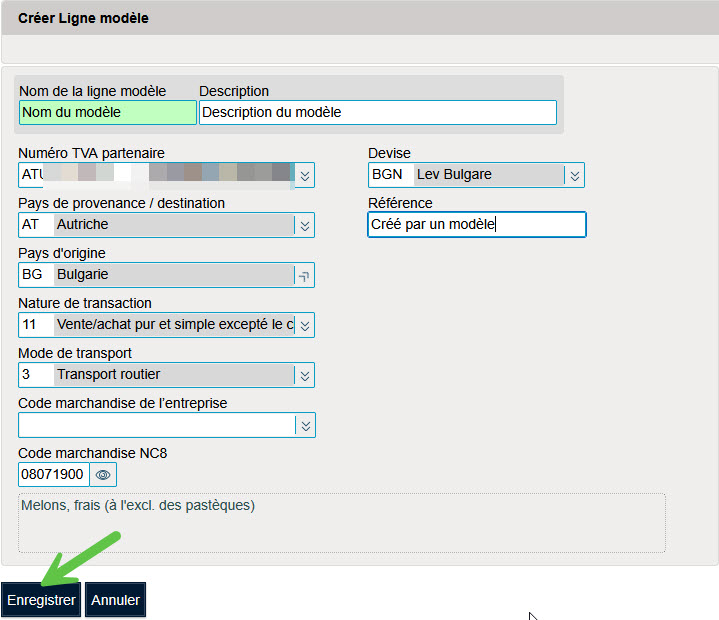Click the Enregistrer button
Screen dimensions: 719x620
pos(41,600)
